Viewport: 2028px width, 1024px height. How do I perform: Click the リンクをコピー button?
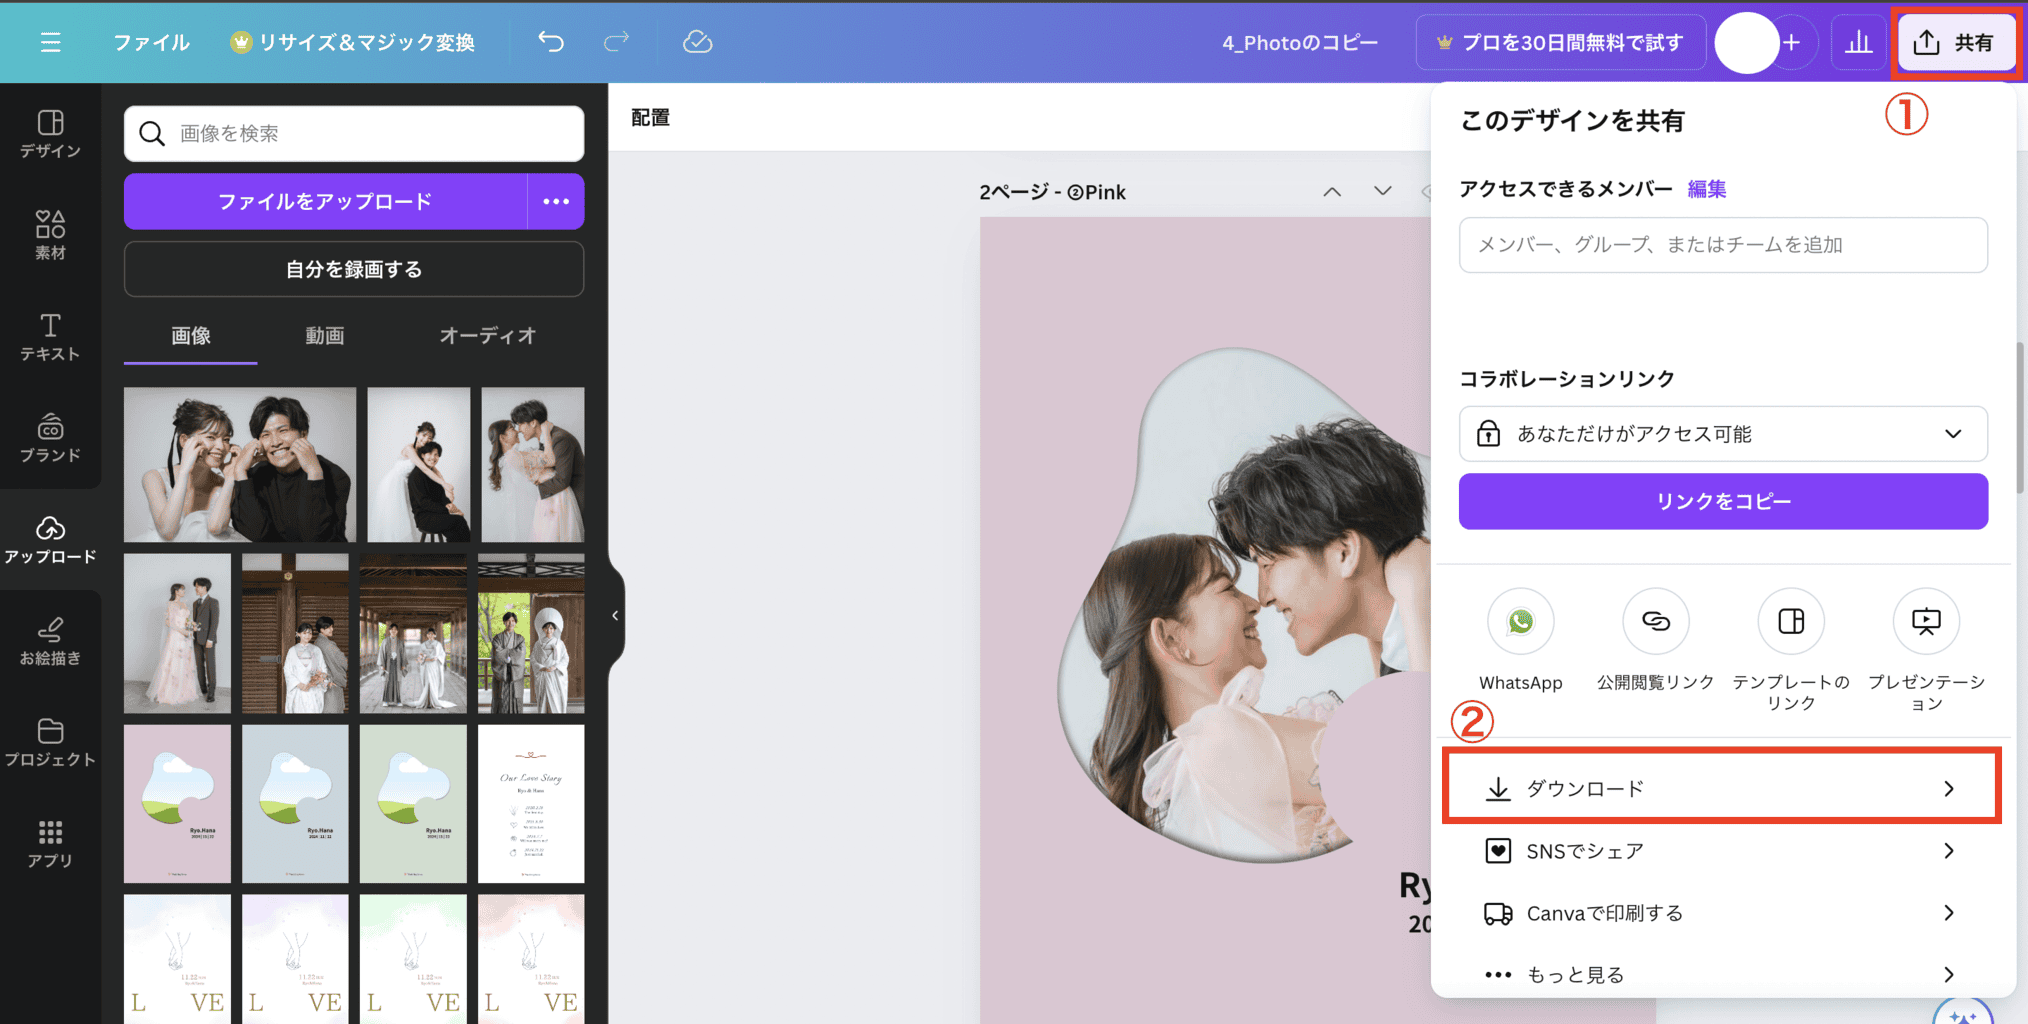click(1722, 501)
